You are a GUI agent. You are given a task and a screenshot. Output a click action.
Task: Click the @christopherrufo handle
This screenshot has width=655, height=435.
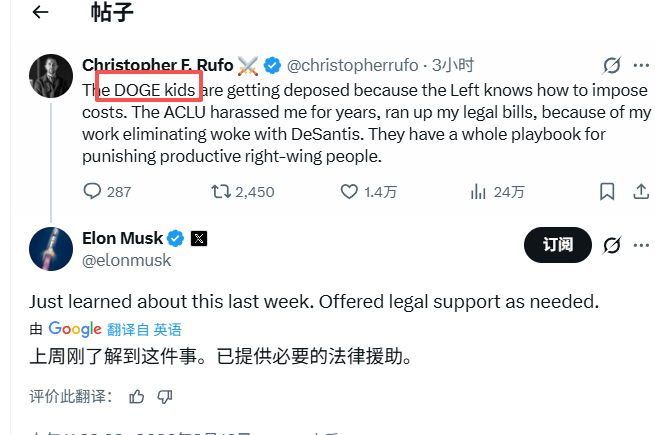coord(355,66)
